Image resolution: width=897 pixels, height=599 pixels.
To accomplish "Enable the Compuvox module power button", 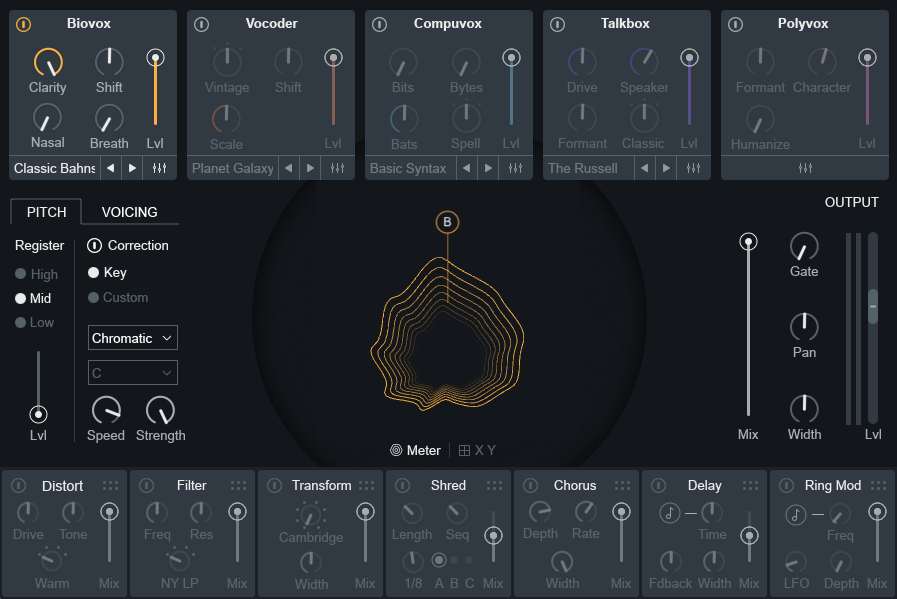I will coord(379,25).
